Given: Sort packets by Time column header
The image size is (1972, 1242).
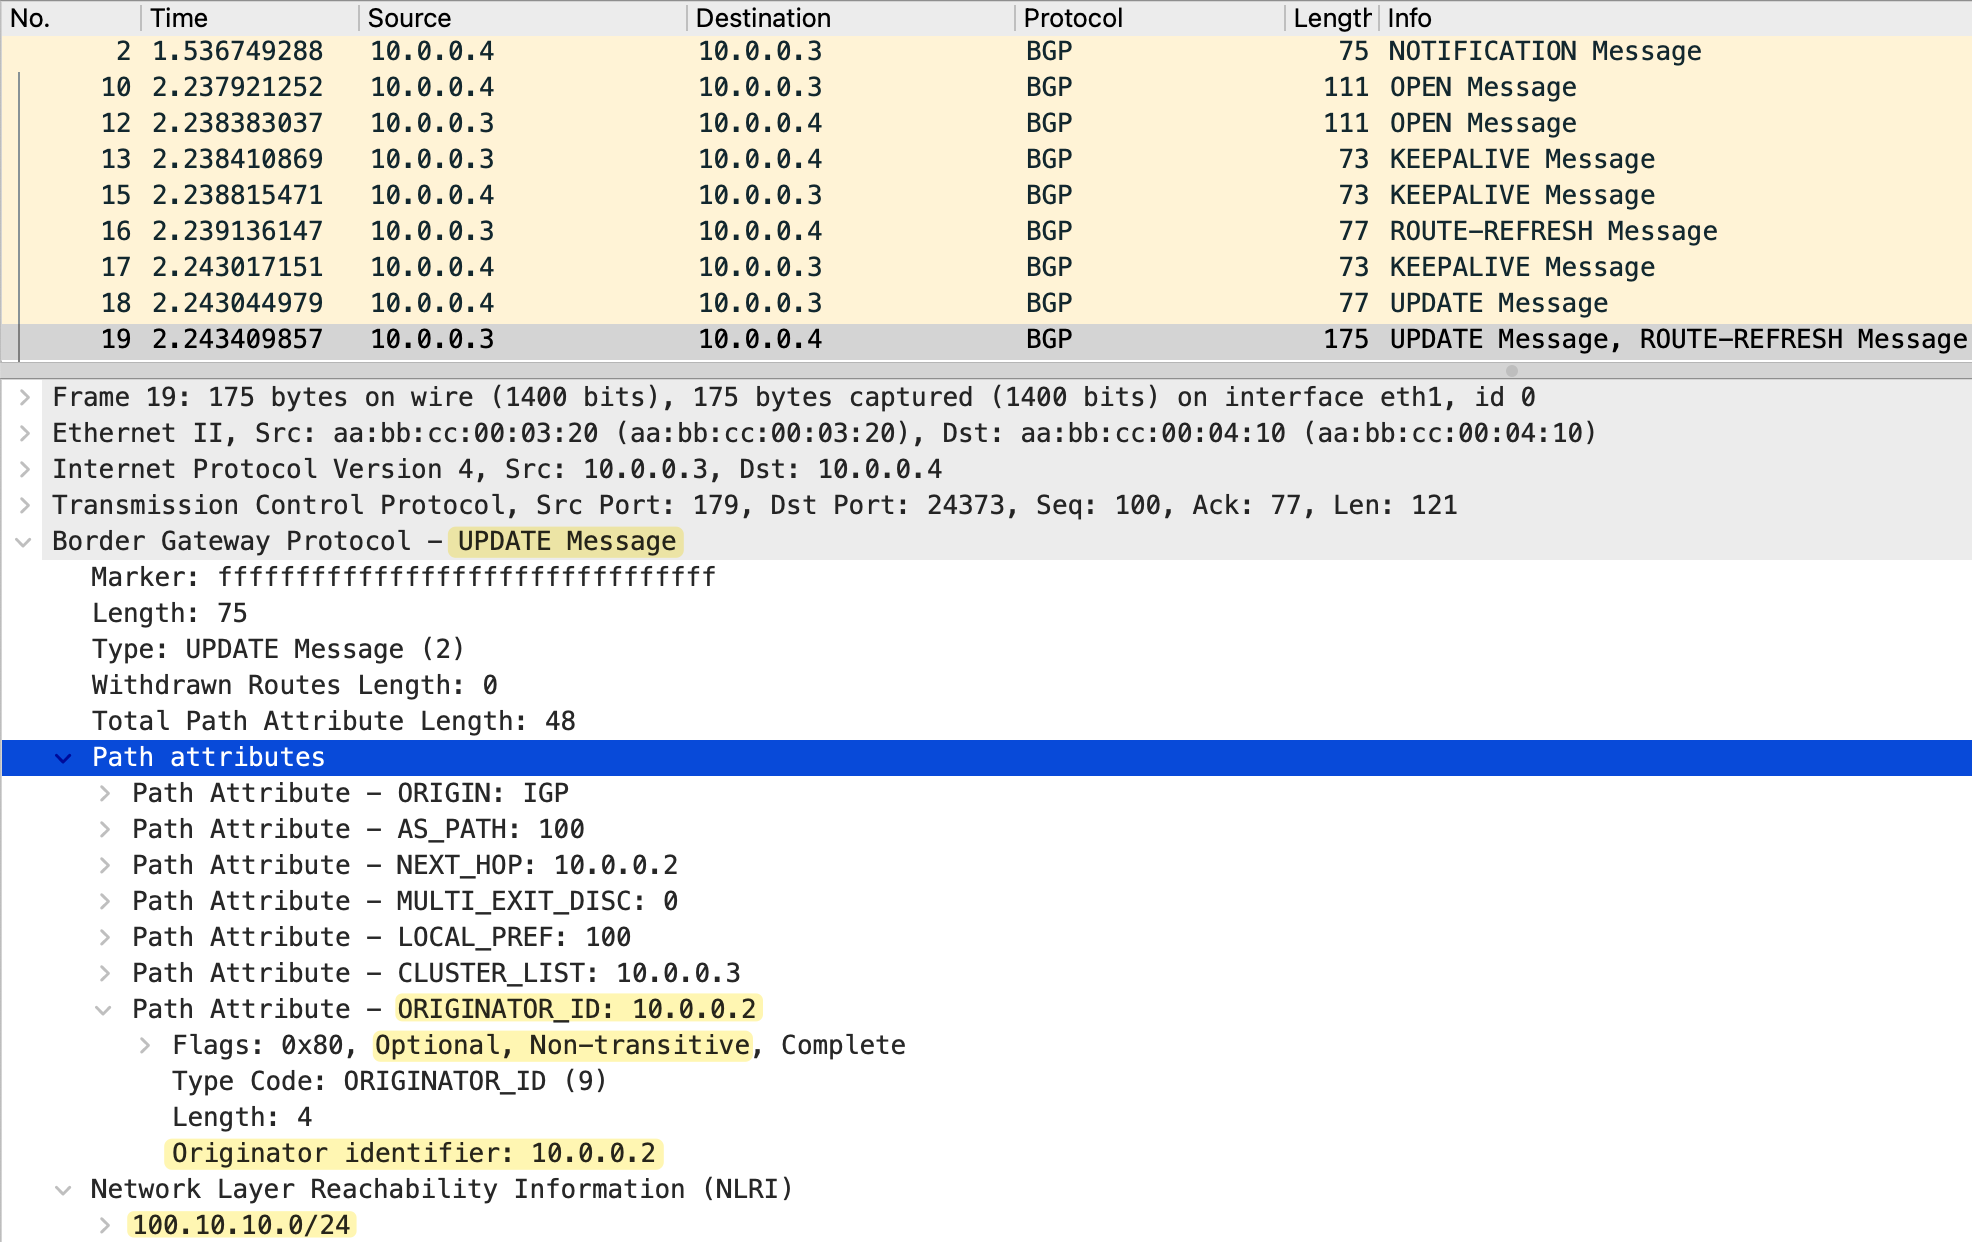Looking at the screenshot, I should click(180, 18).
